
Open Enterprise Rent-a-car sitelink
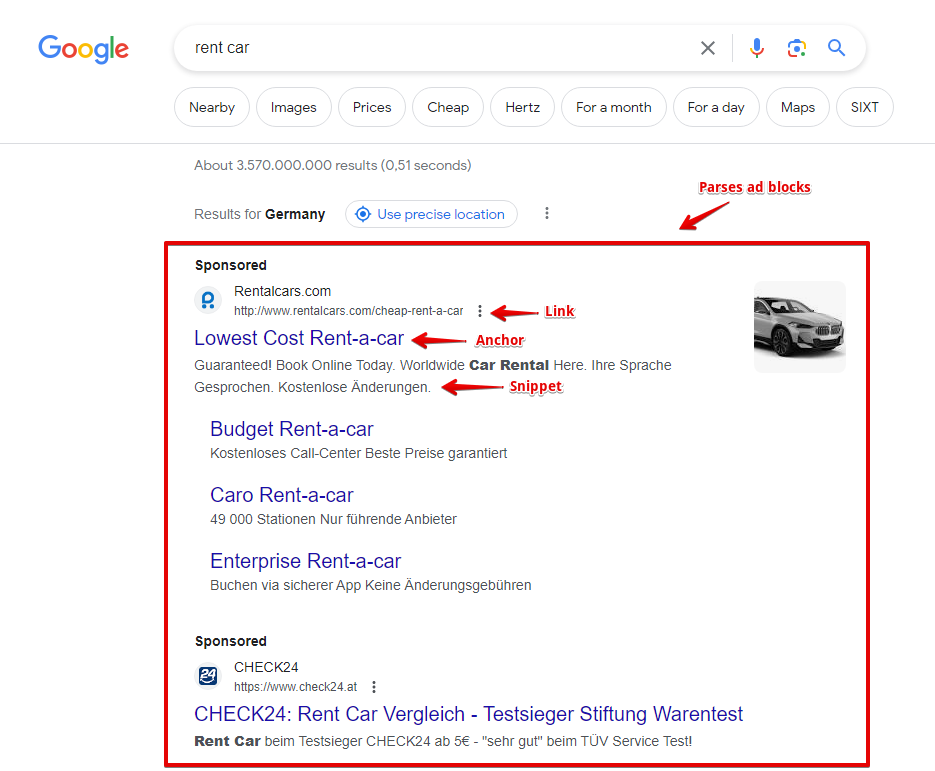tap(305, 561)
